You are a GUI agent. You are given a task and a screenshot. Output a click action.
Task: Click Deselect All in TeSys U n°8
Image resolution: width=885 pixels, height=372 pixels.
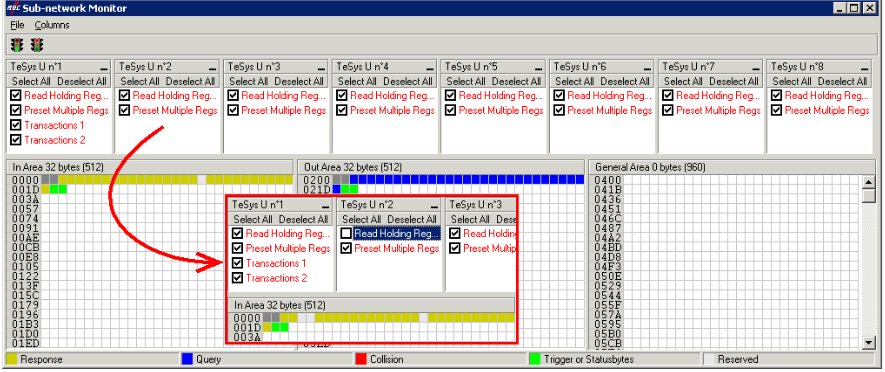(x=843, y=81)
